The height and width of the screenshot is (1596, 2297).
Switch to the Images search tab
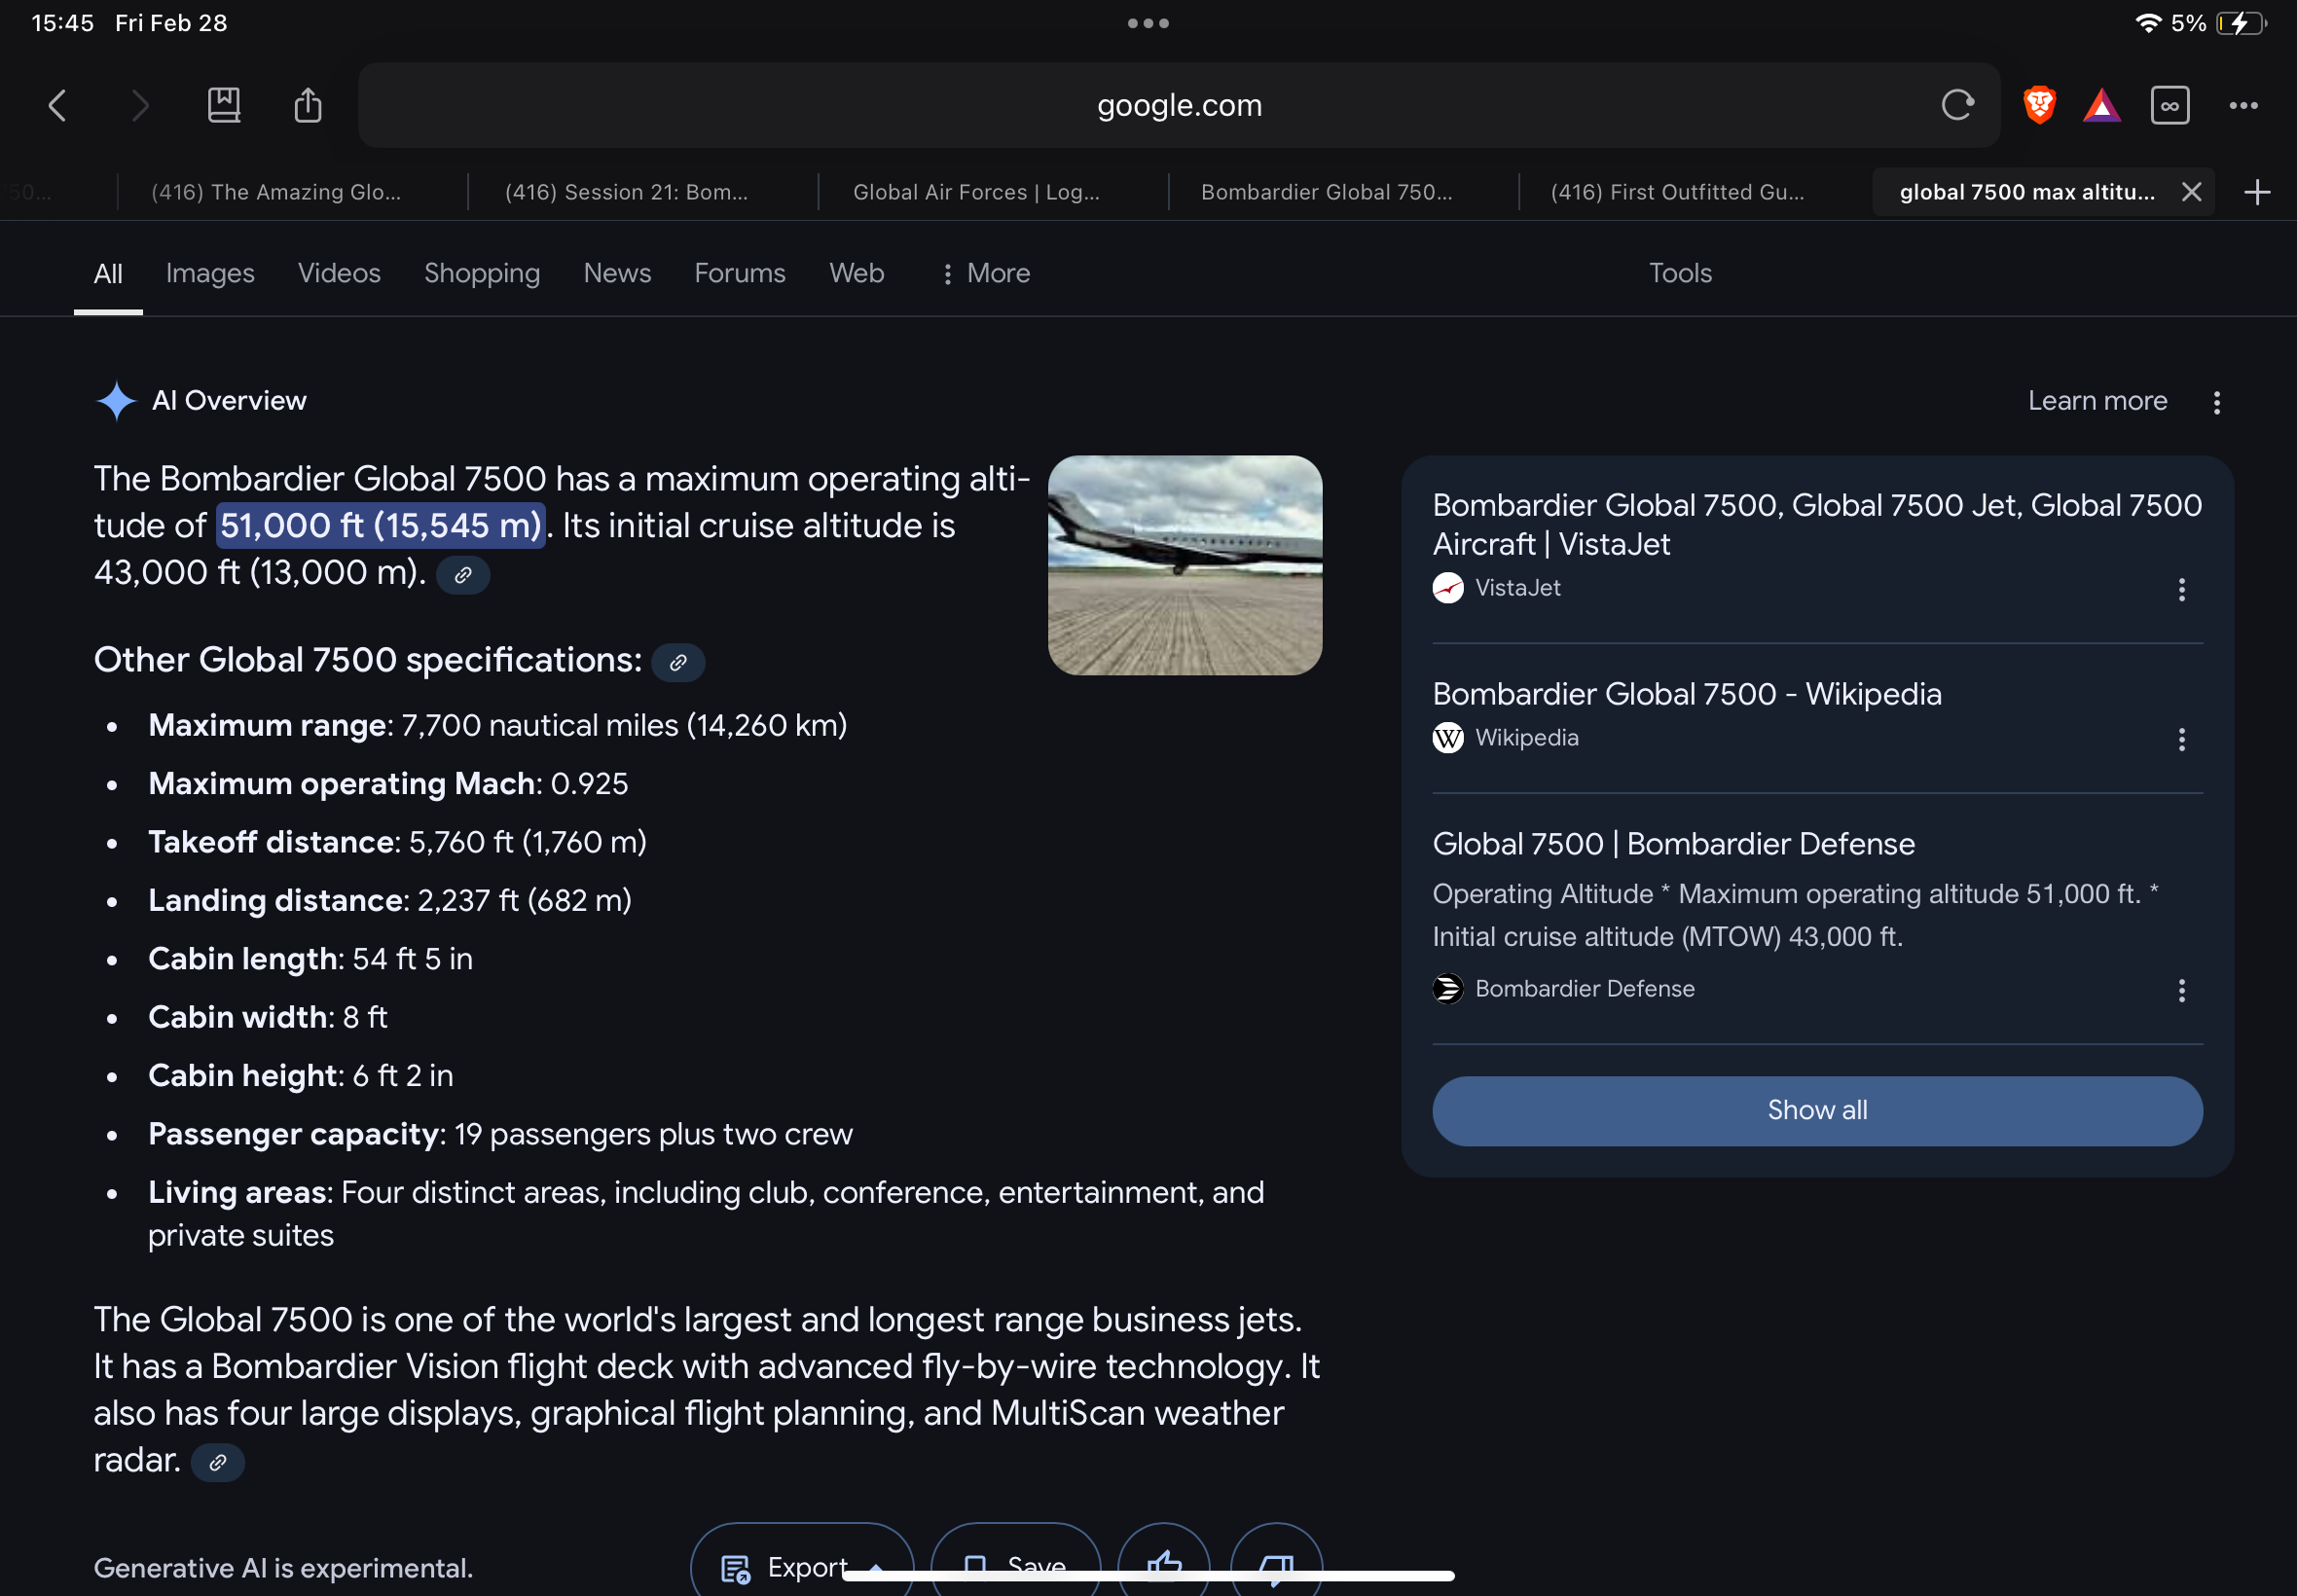210,273
